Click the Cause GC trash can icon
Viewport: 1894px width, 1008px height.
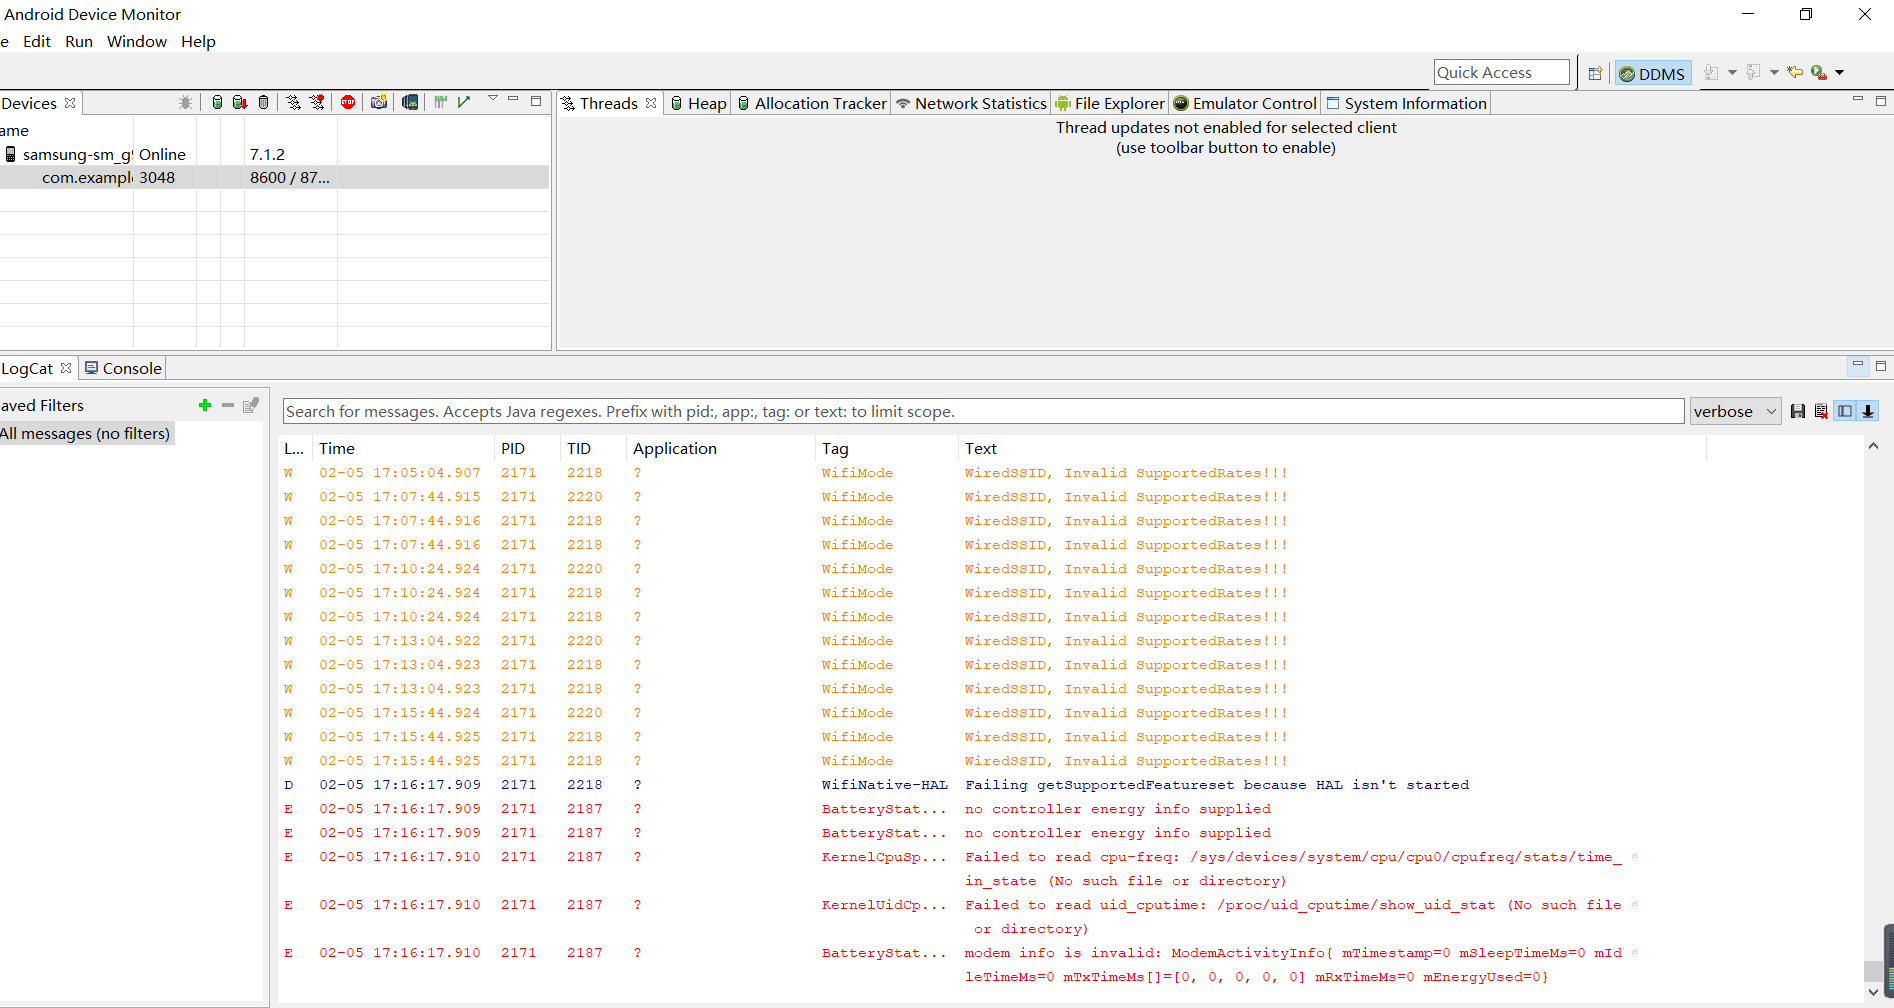pyautogui.click(x=263, y=102)
